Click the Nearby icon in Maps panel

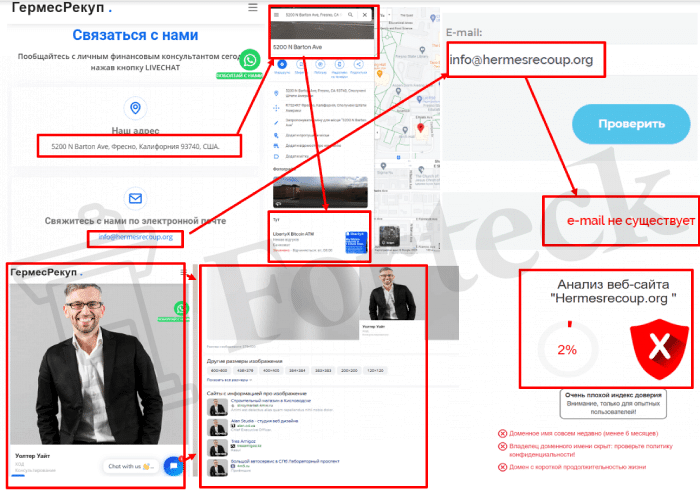click(320, 65)
